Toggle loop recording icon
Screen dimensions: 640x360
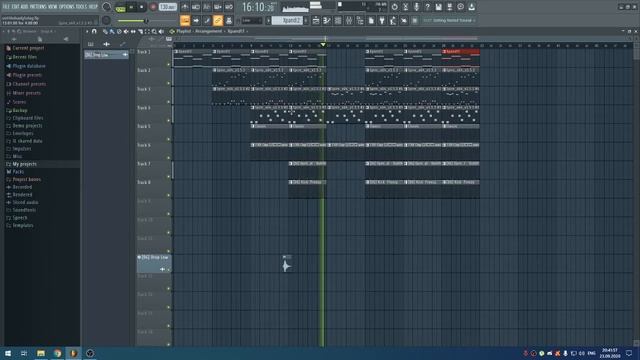coord(229,7)
